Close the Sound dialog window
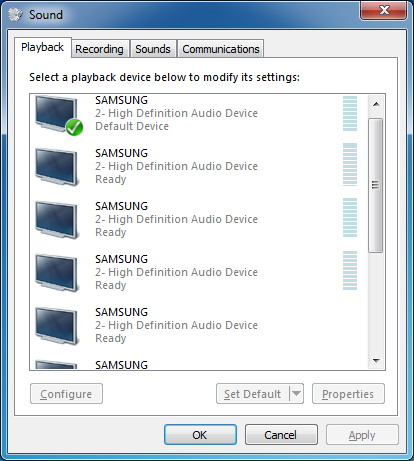 (x=384, y=10)
